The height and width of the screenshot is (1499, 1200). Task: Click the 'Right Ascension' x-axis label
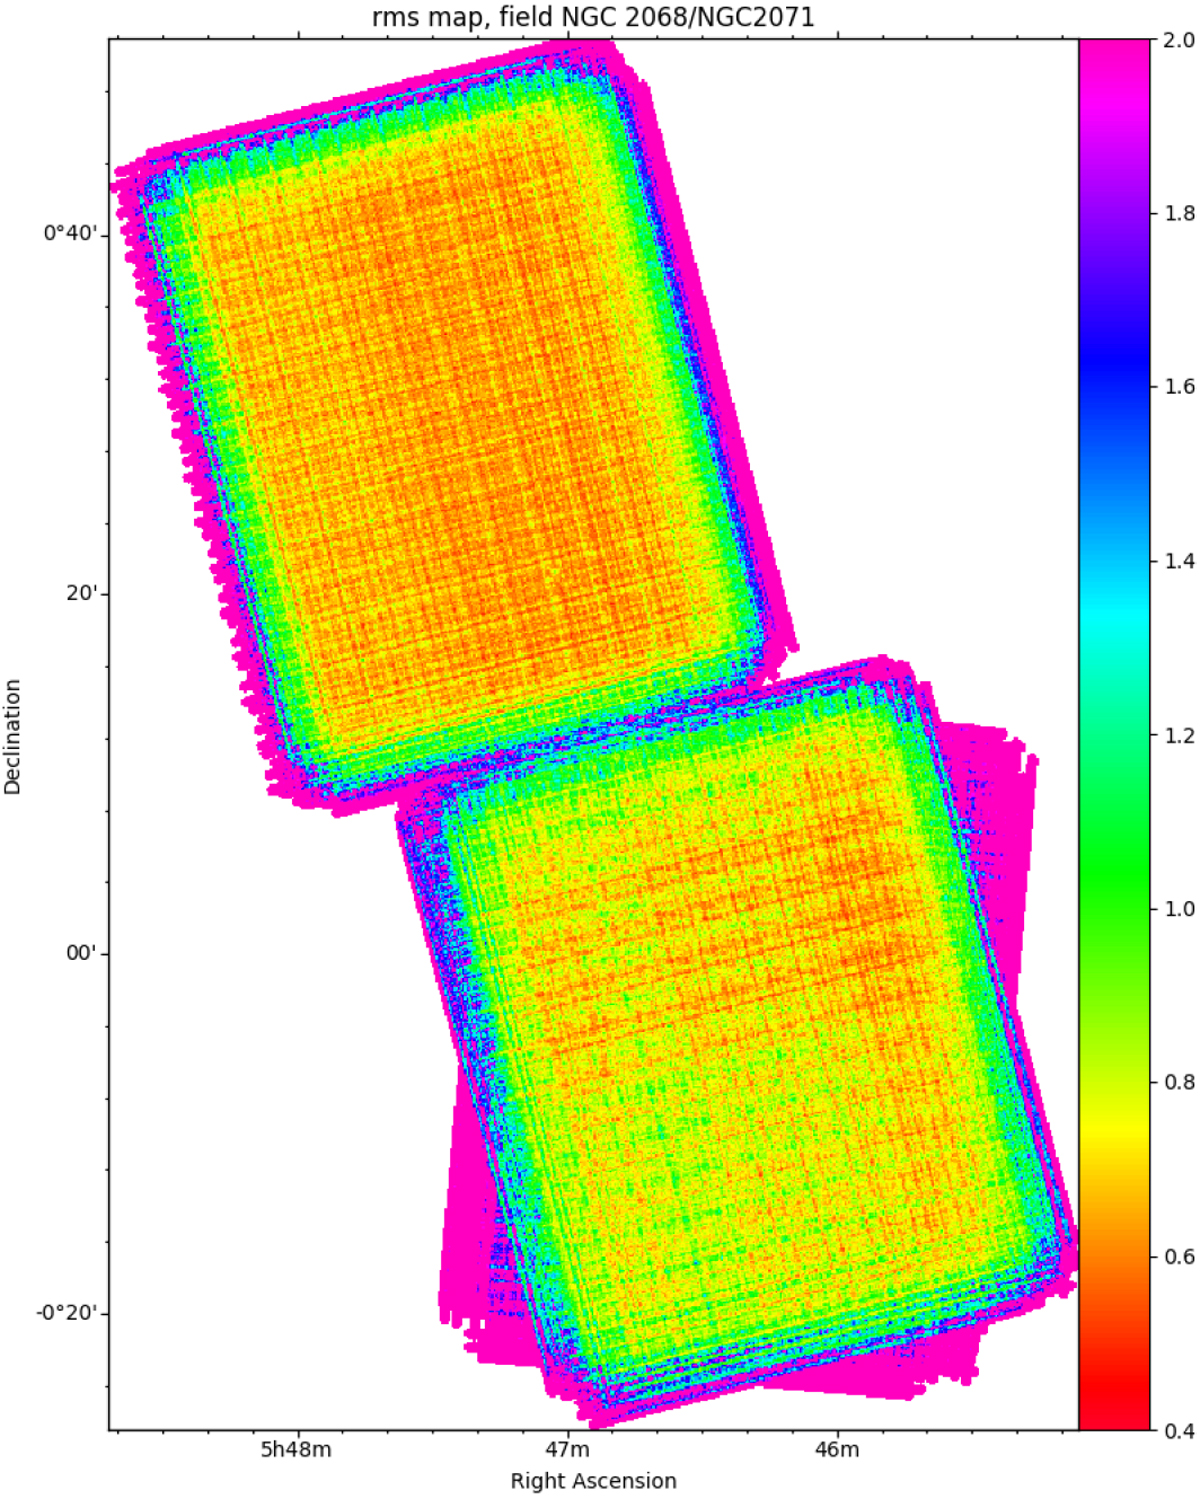tap(593, 1481)
